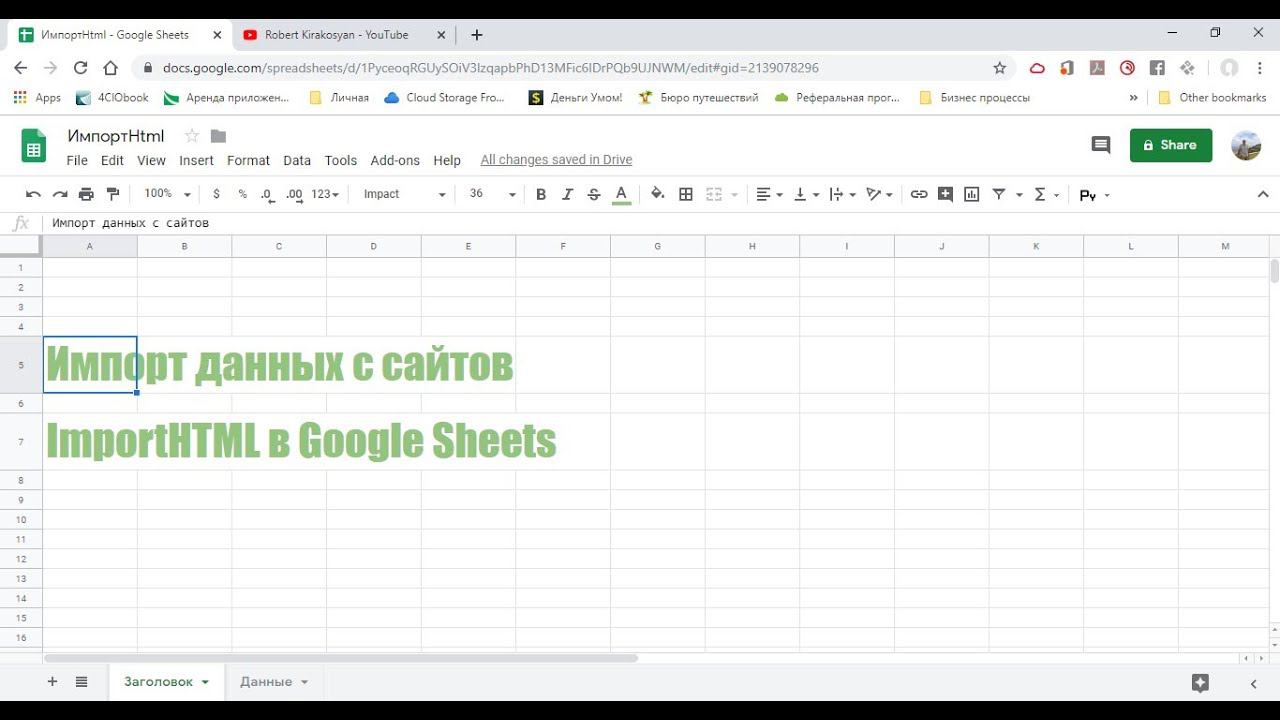Click the Insert chart icon
Image resolution: width=1280 pixels, height=720 pixels.
coord(971,194)
